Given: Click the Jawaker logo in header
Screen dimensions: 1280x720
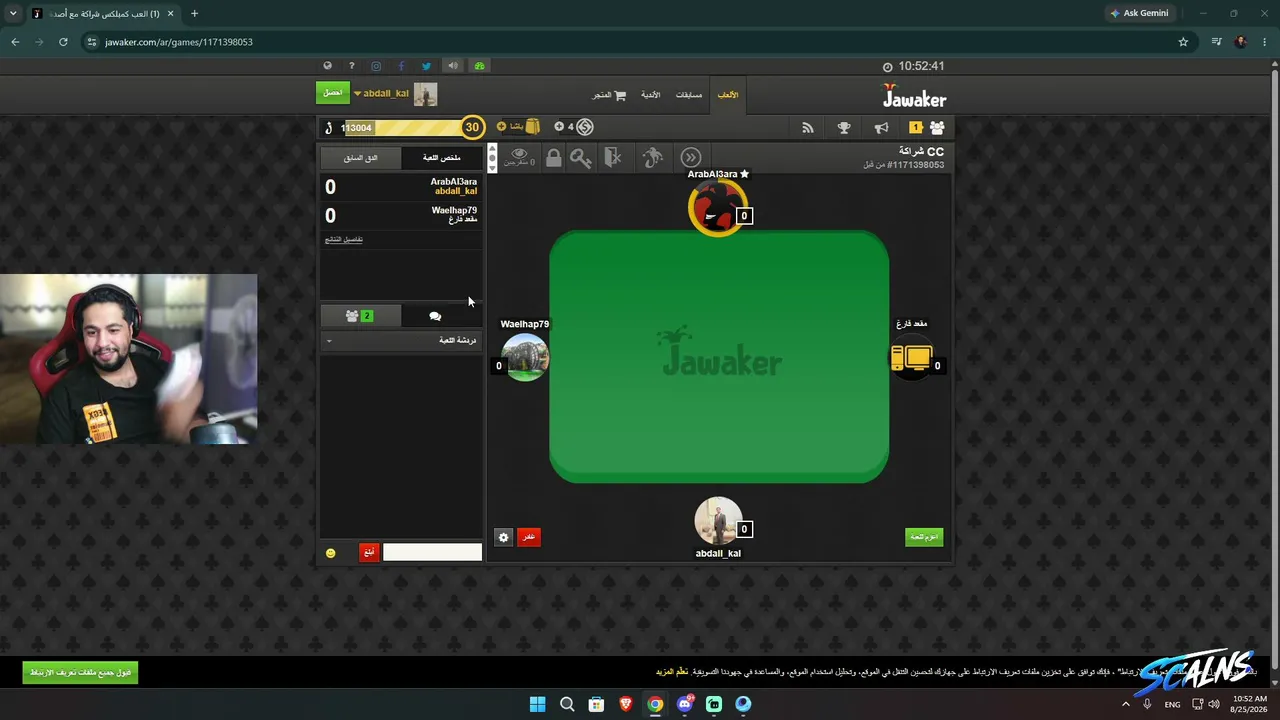Looking at the screenshot, I should click(914, 97).
